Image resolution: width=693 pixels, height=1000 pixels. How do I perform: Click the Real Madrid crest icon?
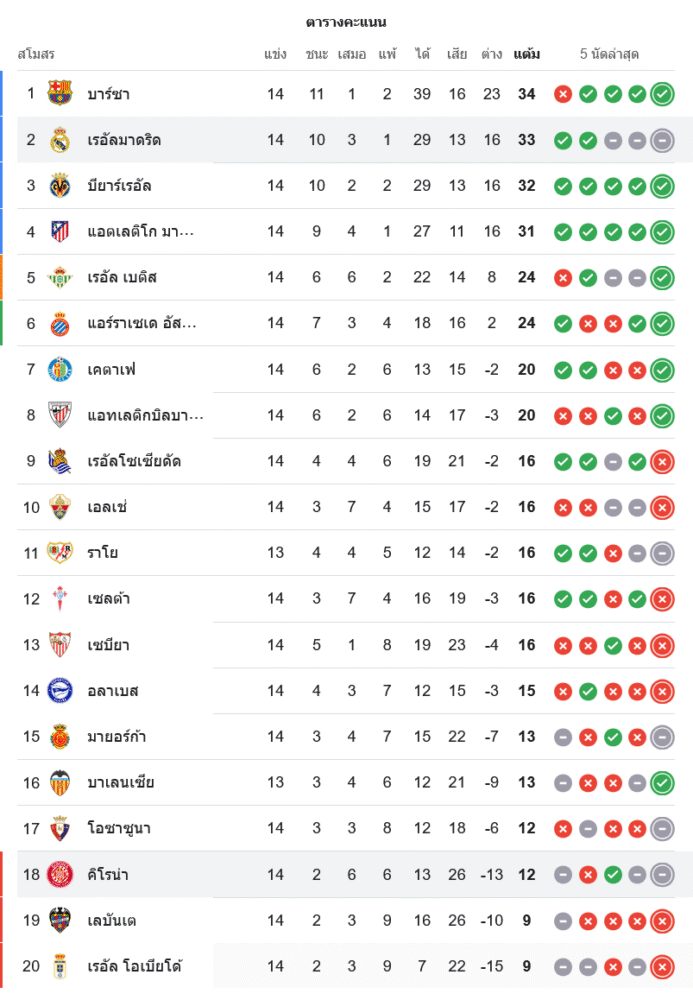pos(60,140)
